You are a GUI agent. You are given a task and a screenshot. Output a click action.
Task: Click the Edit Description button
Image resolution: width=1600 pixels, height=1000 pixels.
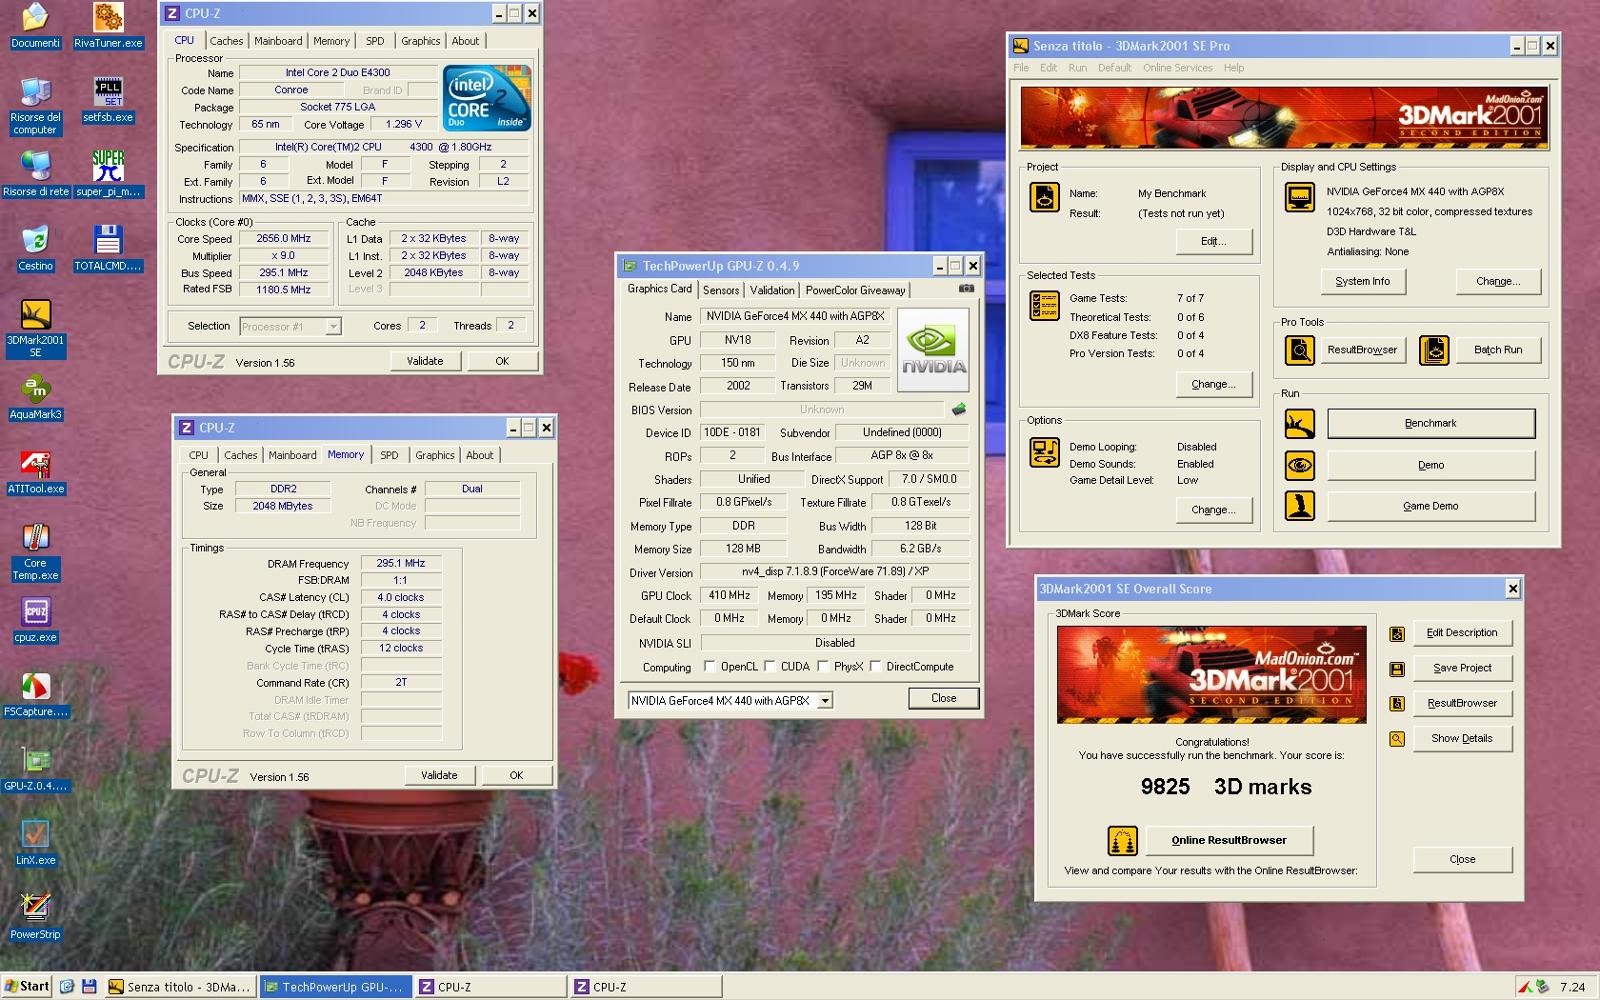click(1461, 633)
